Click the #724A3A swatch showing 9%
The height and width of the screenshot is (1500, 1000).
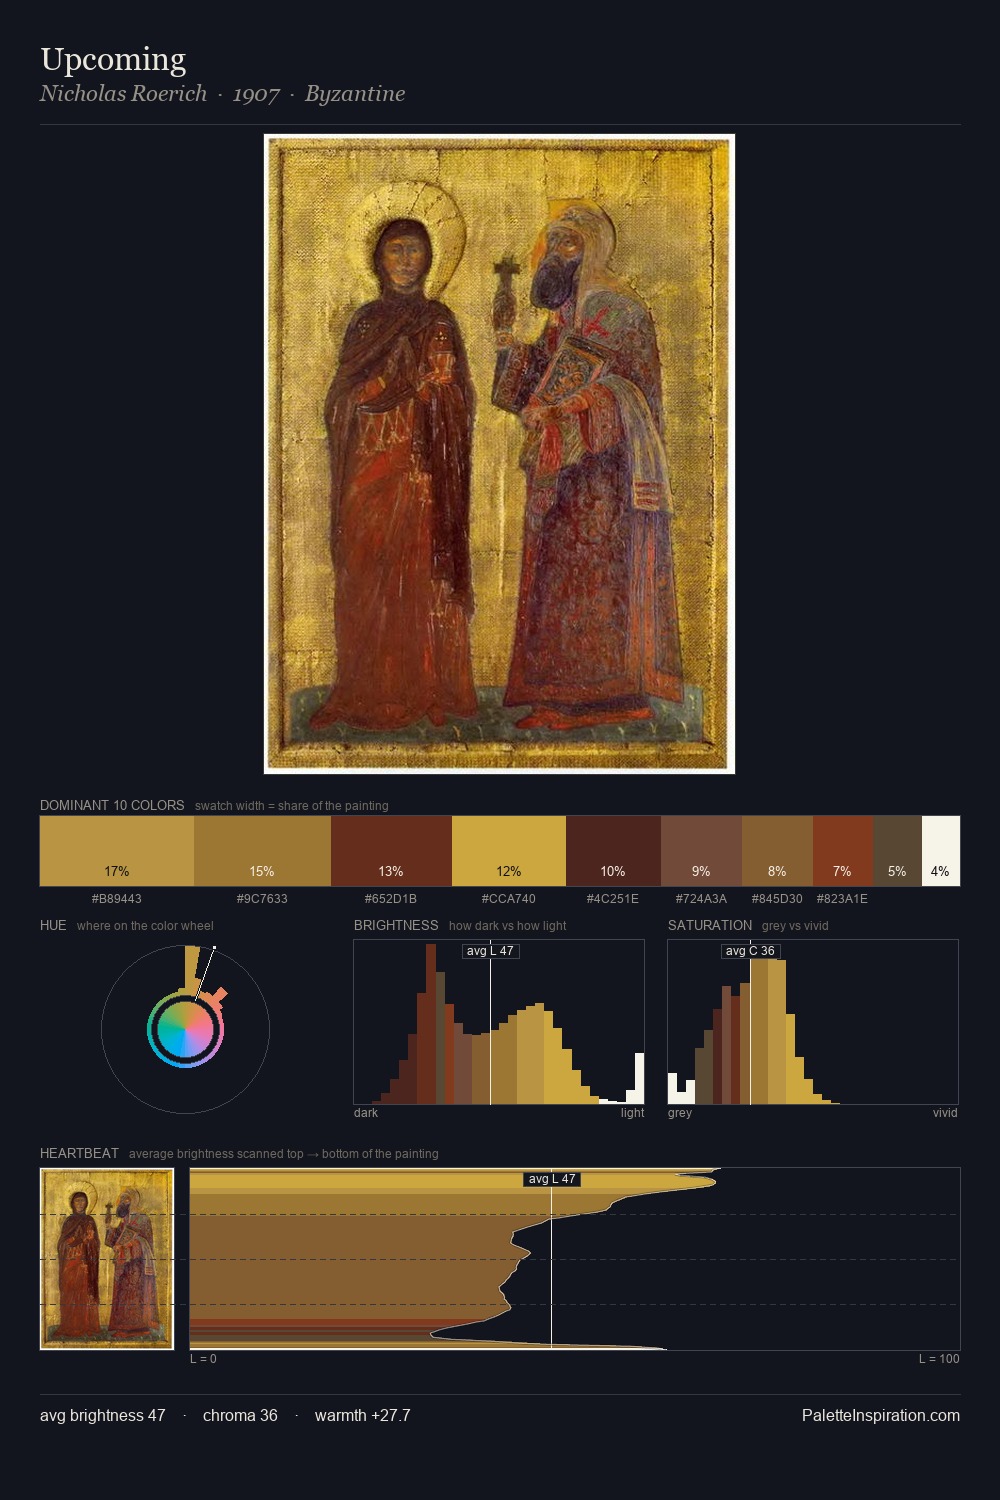tap(701, 851)
